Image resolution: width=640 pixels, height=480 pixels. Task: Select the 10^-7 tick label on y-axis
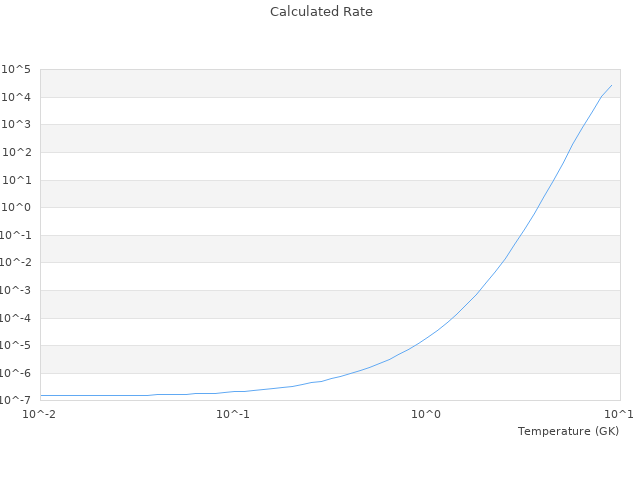click(x=14, y=401)
